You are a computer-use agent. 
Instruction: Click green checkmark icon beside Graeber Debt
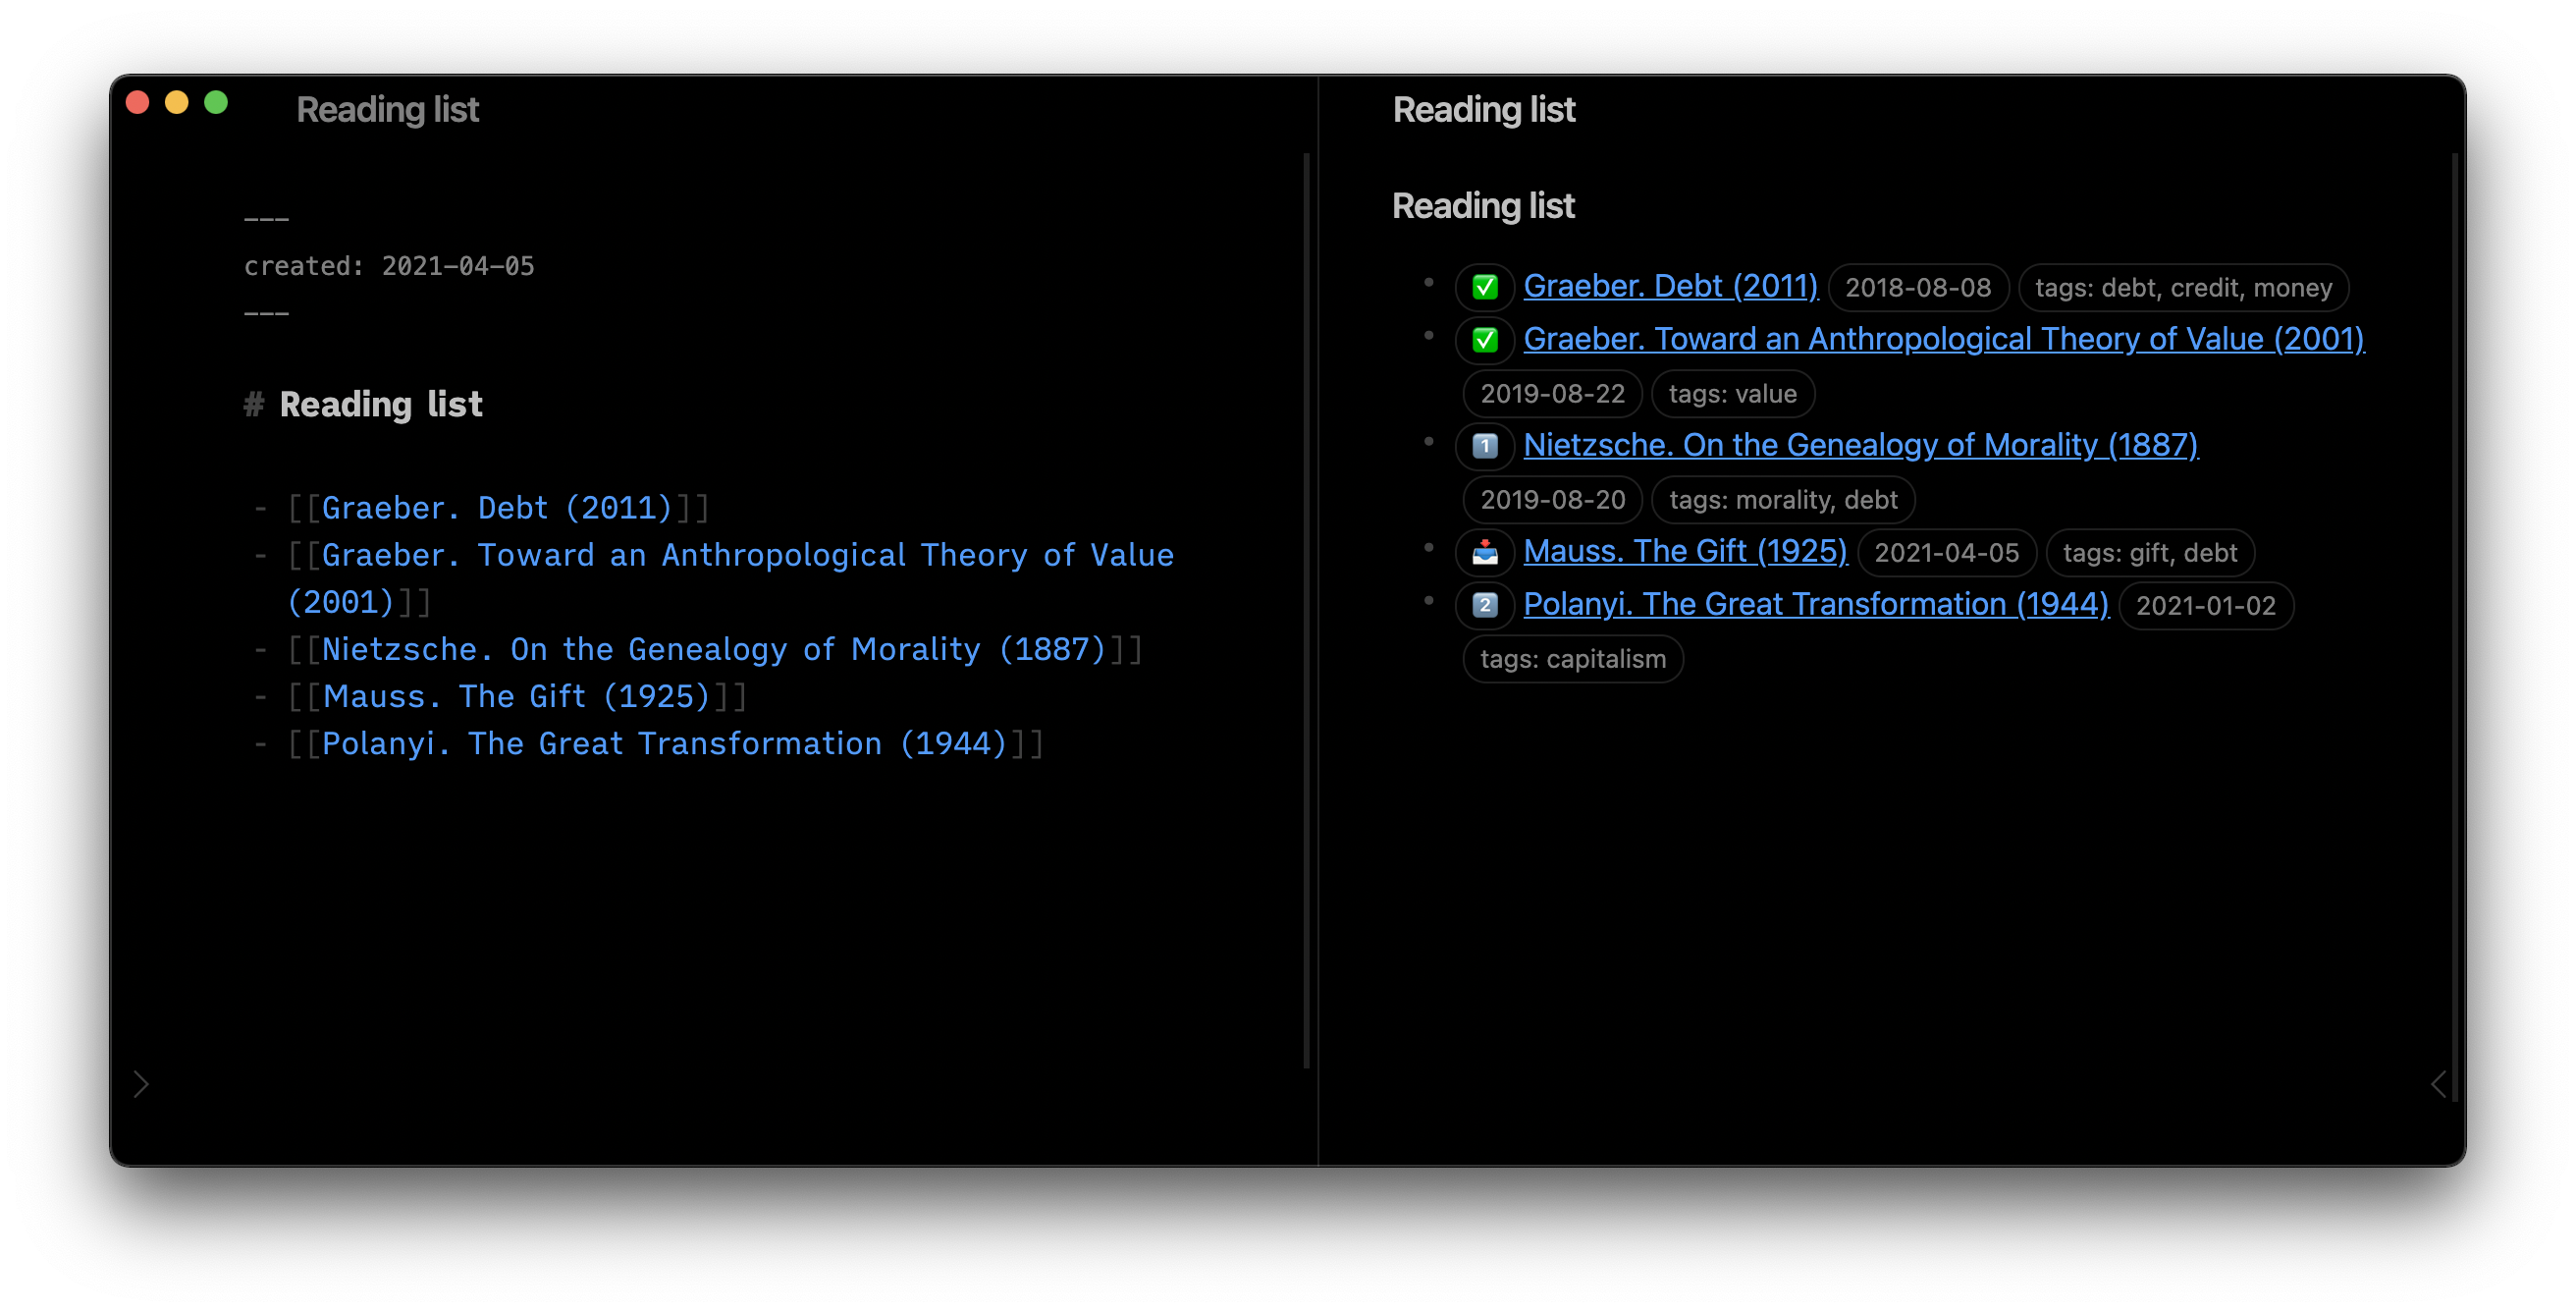coord(1484,288)
